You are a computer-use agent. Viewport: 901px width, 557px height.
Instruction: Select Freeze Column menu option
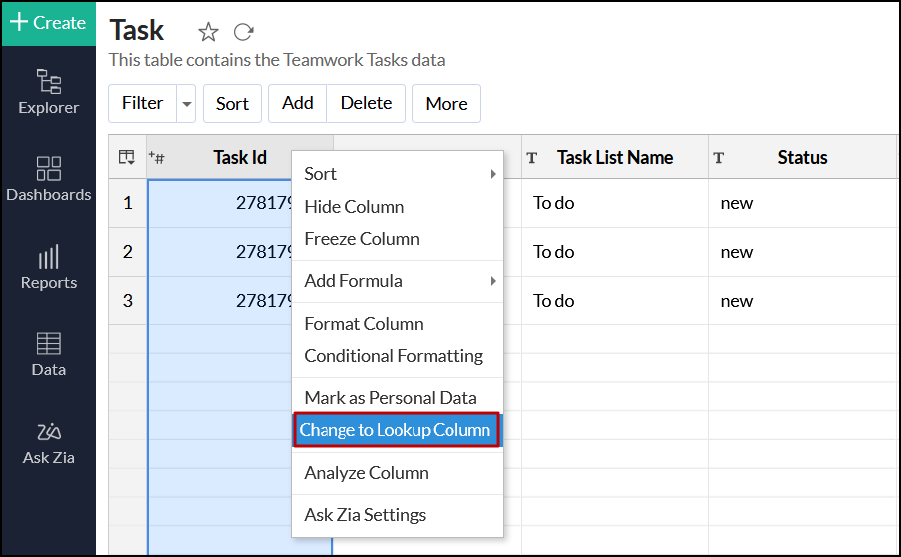point(361,239)
